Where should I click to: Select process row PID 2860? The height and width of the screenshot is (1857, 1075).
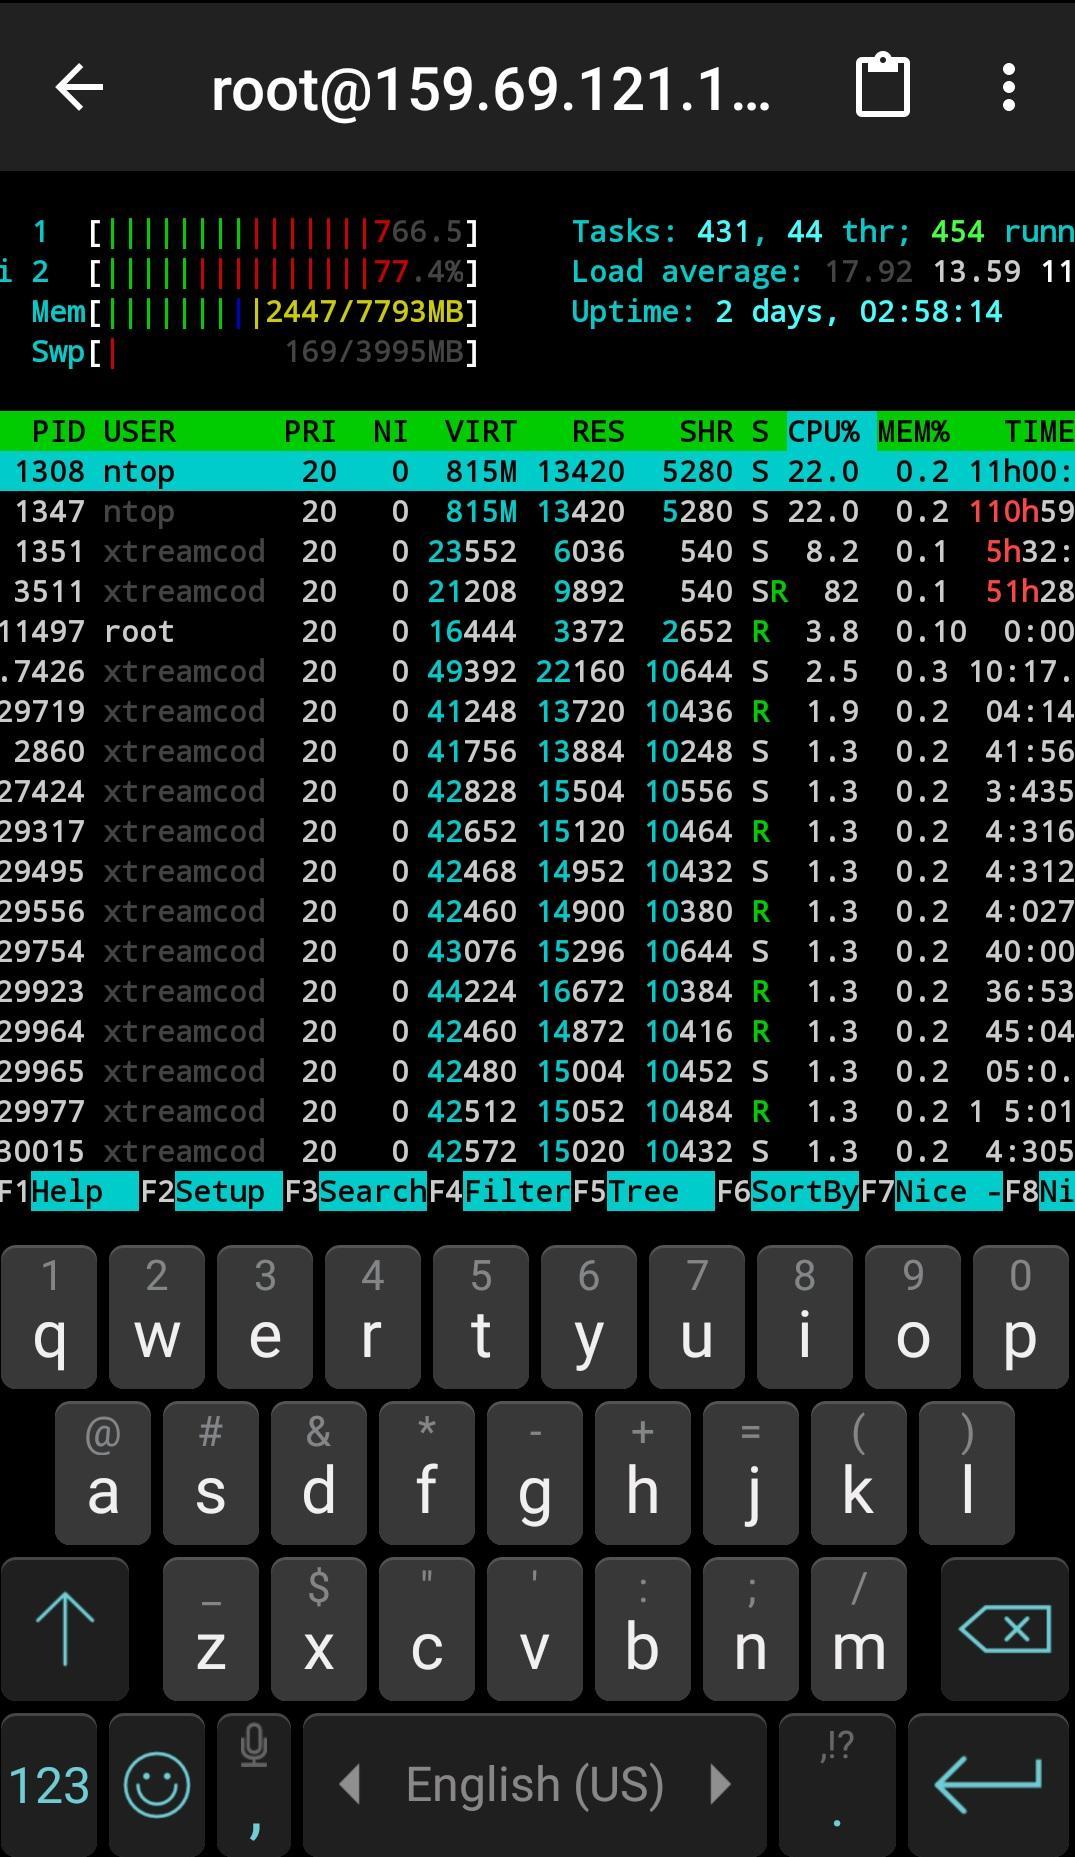click(537, 751)
